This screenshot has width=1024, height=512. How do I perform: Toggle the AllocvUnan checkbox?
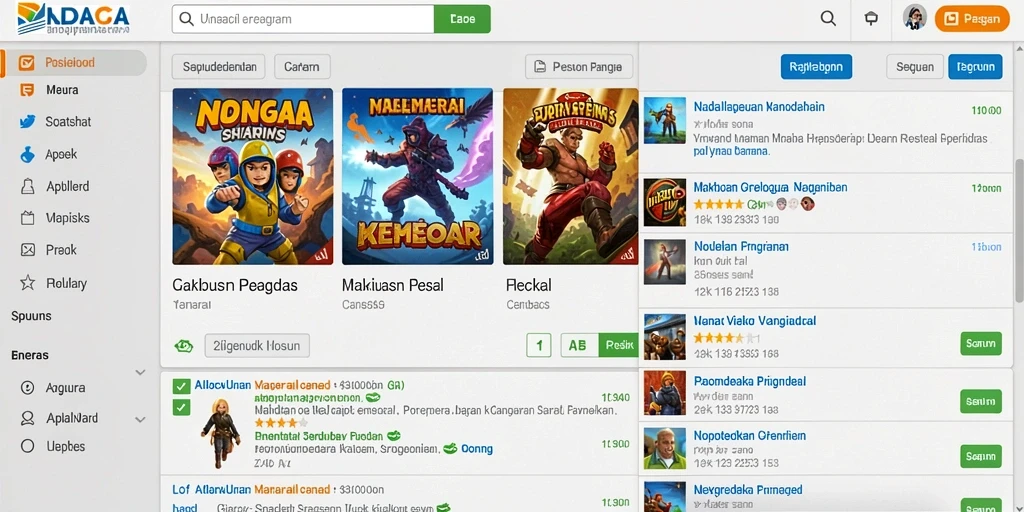(181, 386)
